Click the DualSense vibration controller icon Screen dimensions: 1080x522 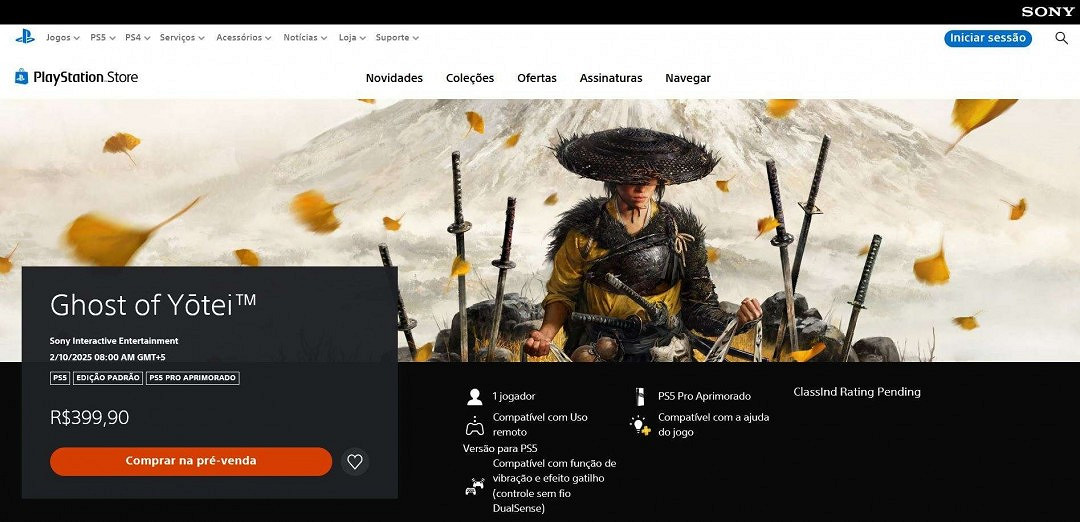coord(473,487)
